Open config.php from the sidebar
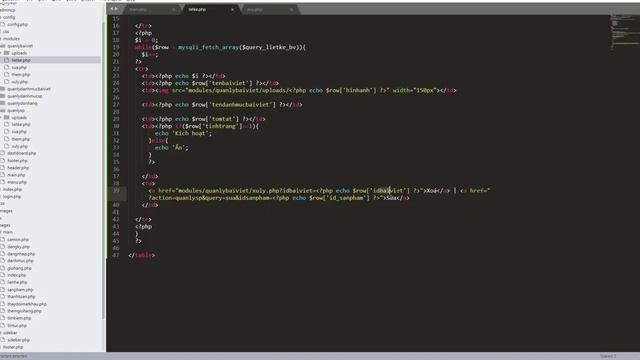Image resolution: width=640 pixels, height=360 pixels. click(x=17, y=24)
